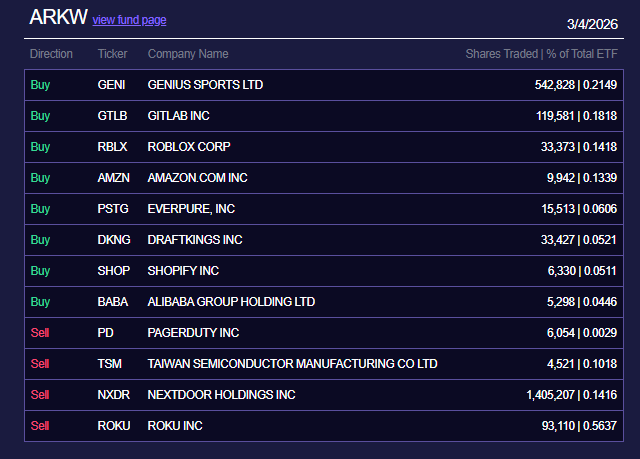Click the value 542,828 | 0.2149
The height and width of the screenshot is (459, 640).
click(x=576, y=85)
